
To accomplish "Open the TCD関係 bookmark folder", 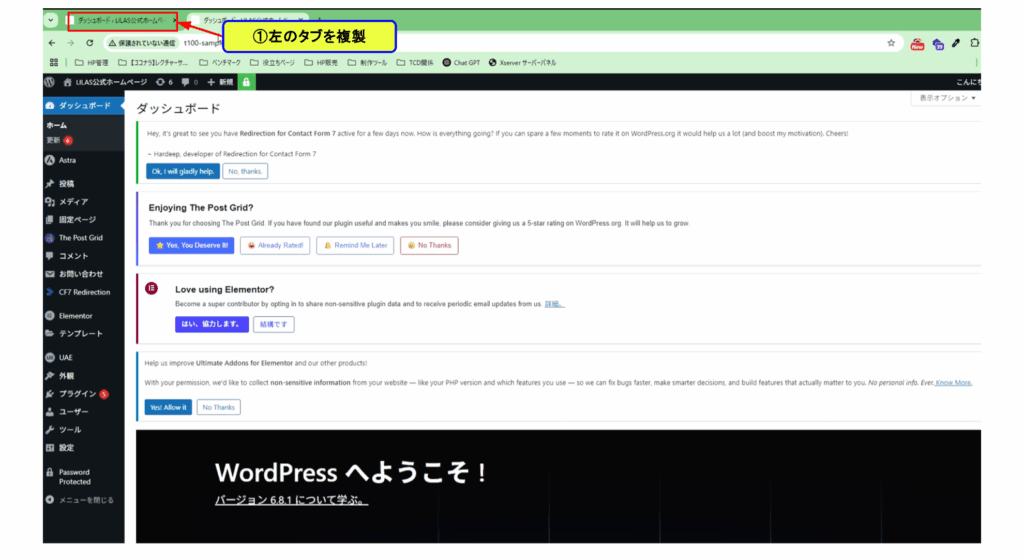I will (x=415, y=63).
